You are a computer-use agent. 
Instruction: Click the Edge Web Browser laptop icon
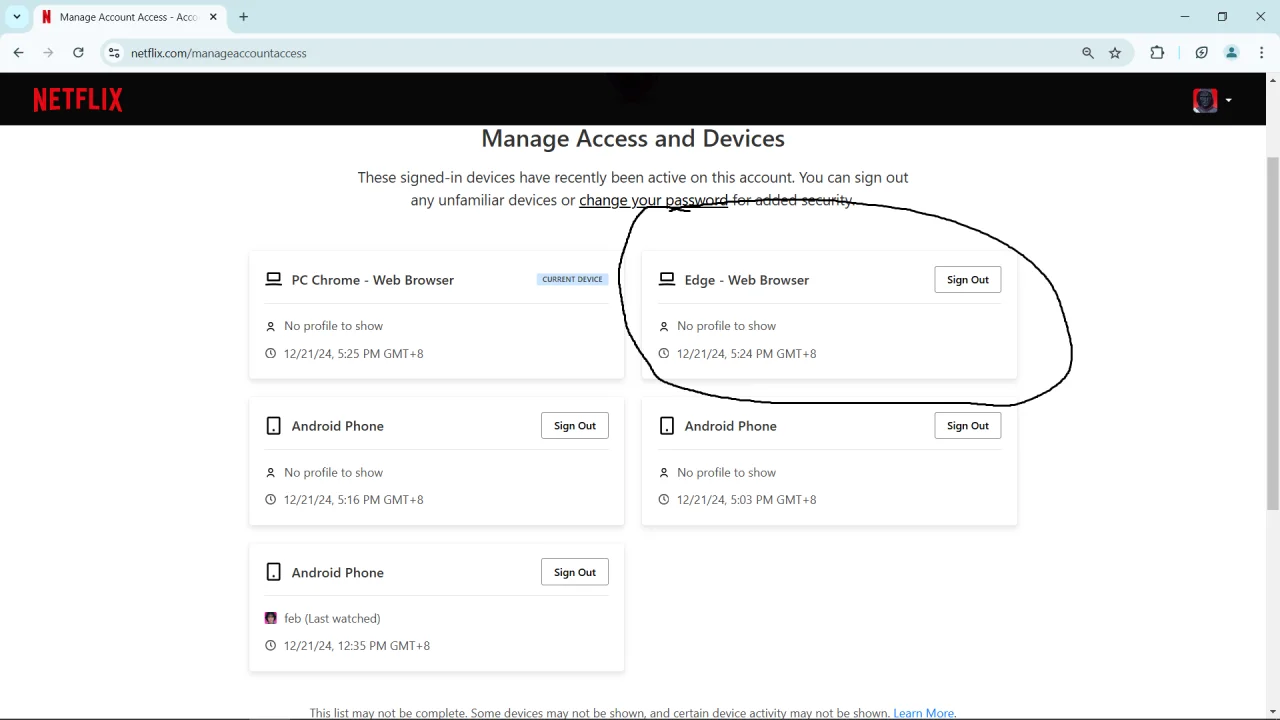[x=667, y=280]
